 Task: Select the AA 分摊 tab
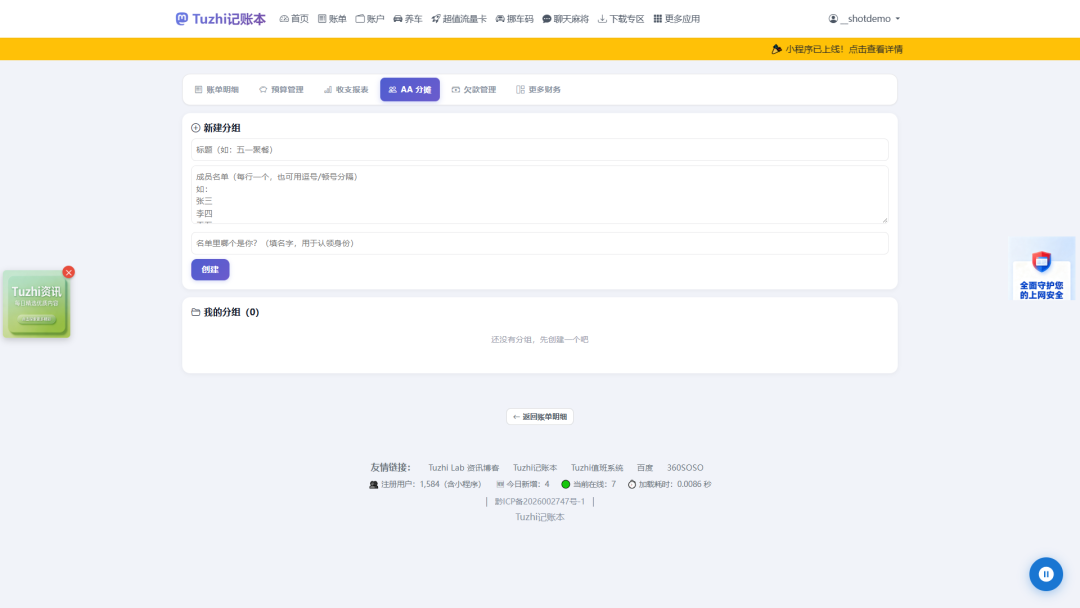point(410,90)
